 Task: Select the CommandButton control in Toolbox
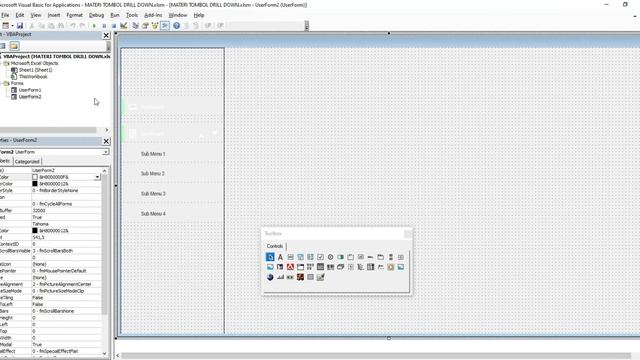361,257
